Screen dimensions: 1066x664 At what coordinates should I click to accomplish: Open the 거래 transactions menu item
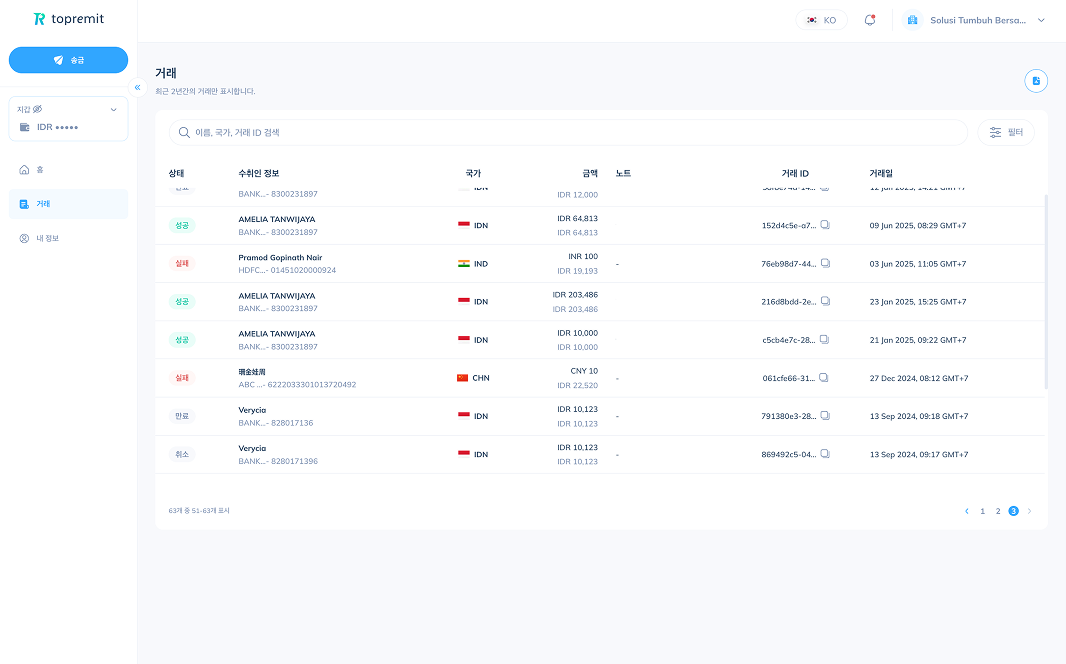point(68,204)
